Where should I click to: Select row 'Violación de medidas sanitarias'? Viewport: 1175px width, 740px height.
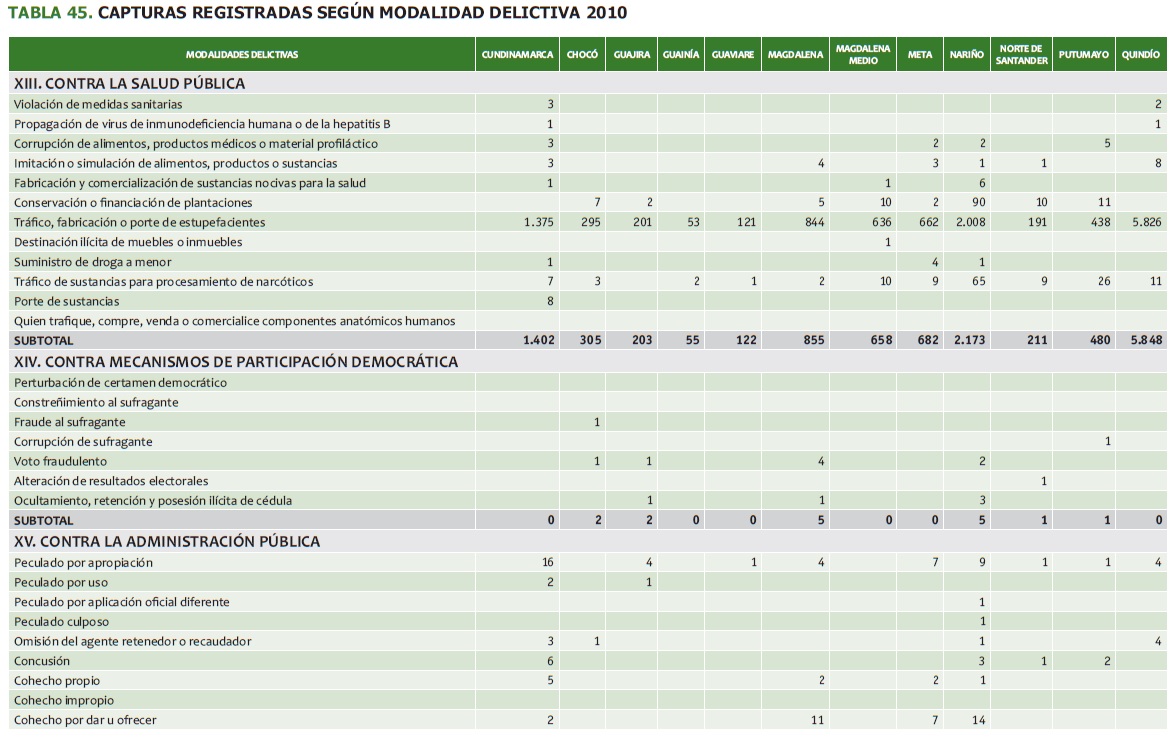(x=98, y=104)
